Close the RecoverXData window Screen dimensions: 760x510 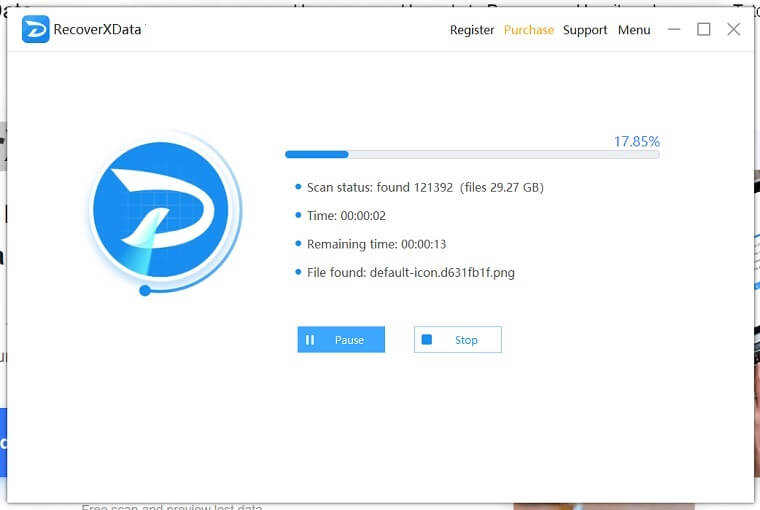point(733,30)
